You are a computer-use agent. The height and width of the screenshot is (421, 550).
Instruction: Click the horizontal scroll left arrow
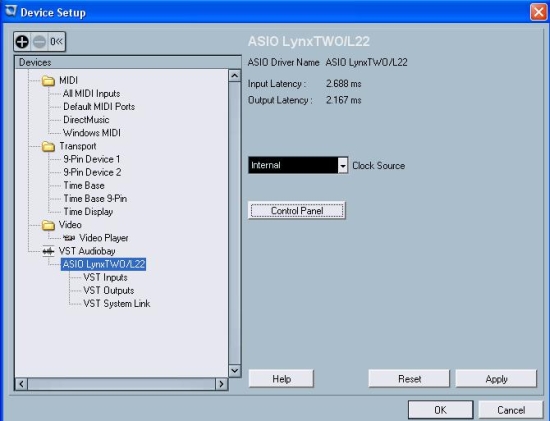pos(21,384)
